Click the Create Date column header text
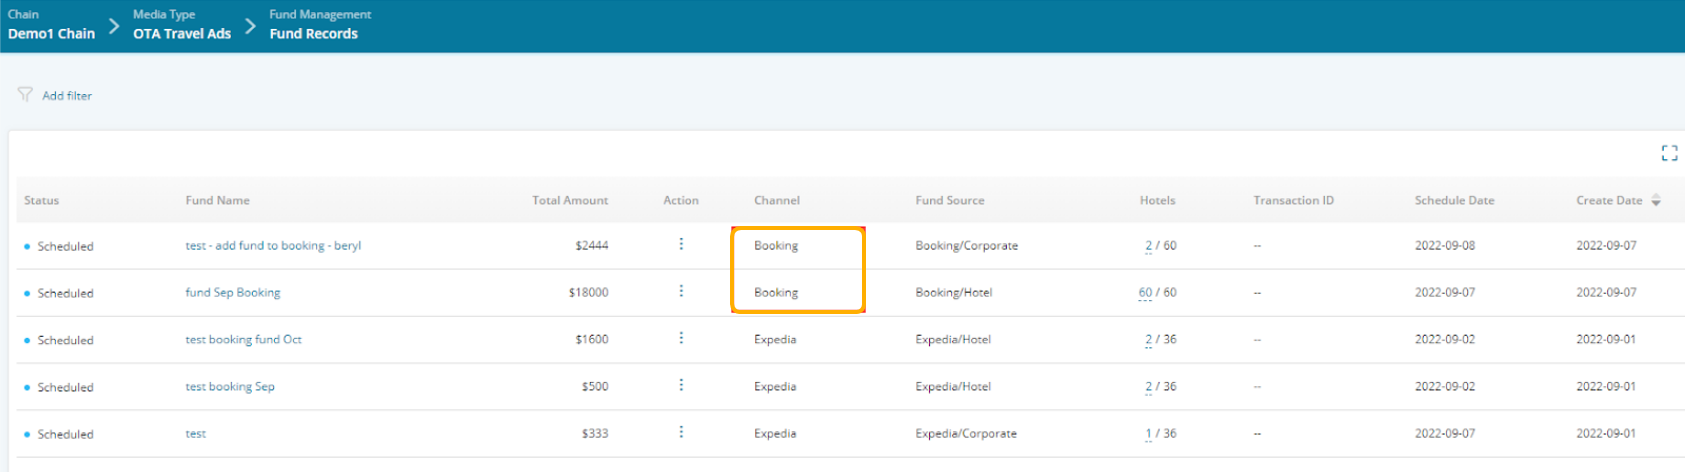Image resolution: width=1686 pixels, height=472 pixels. point(1609,200)
